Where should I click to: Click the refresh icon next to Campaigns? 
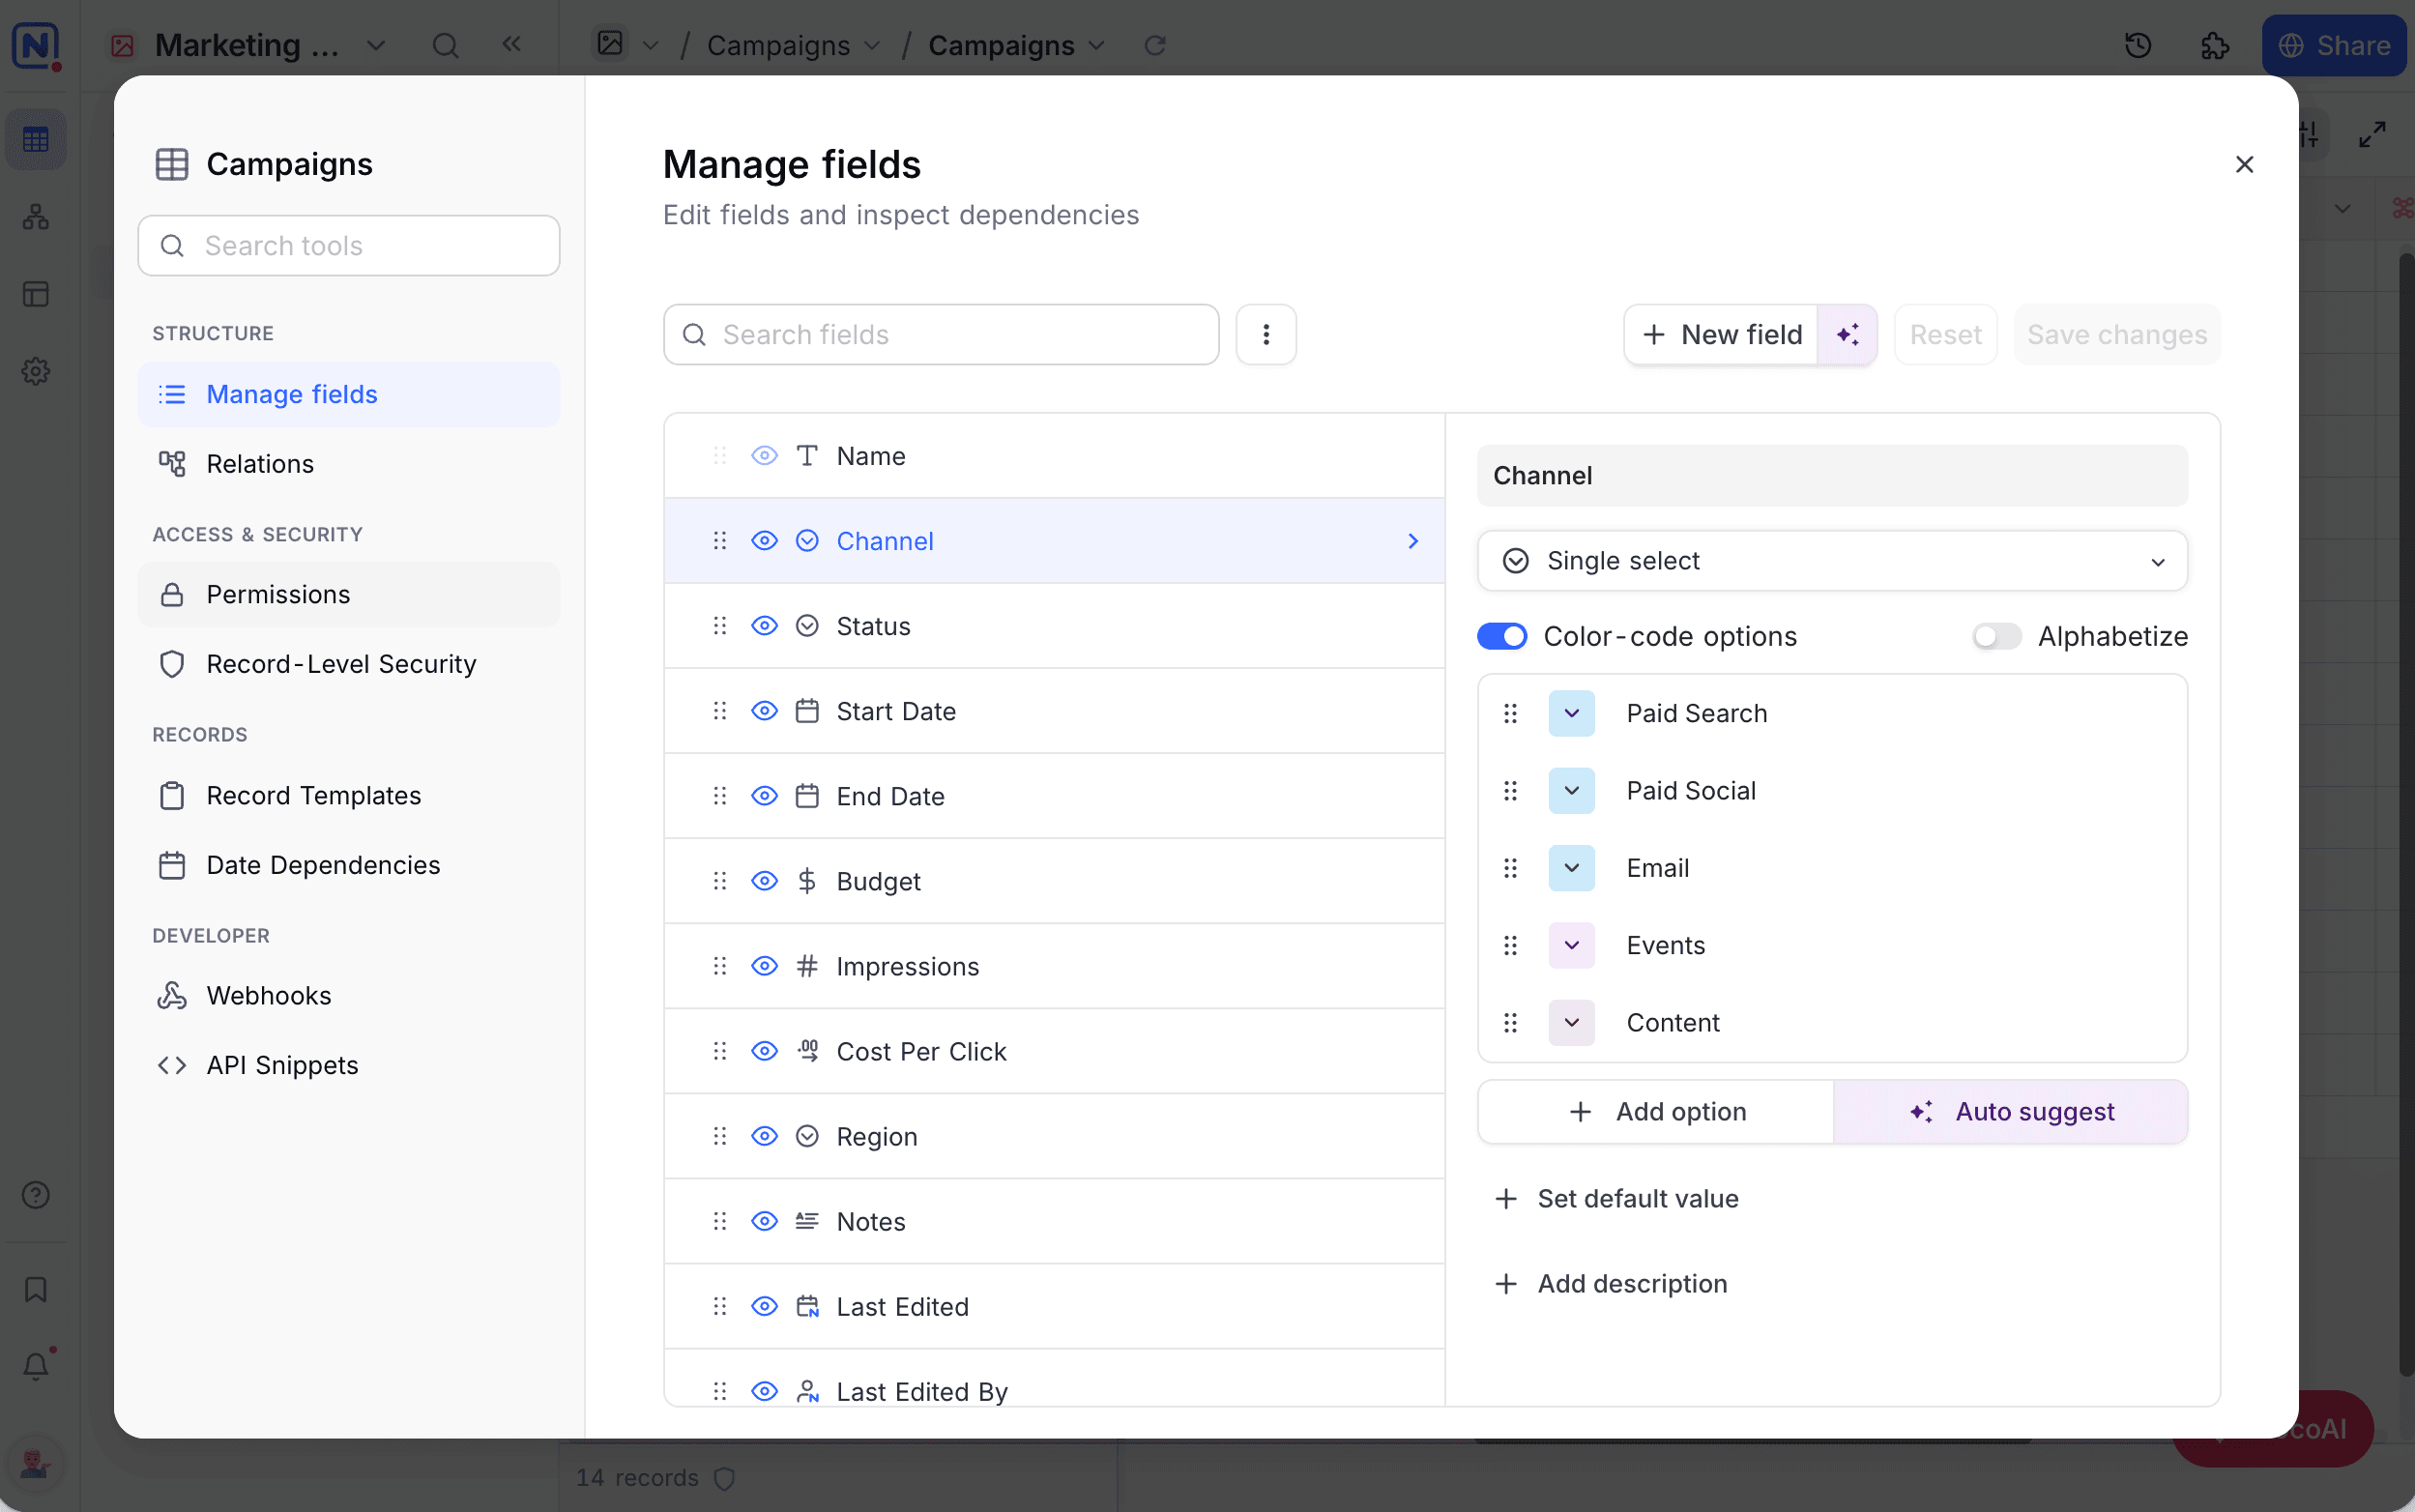tap(1155, 45)
